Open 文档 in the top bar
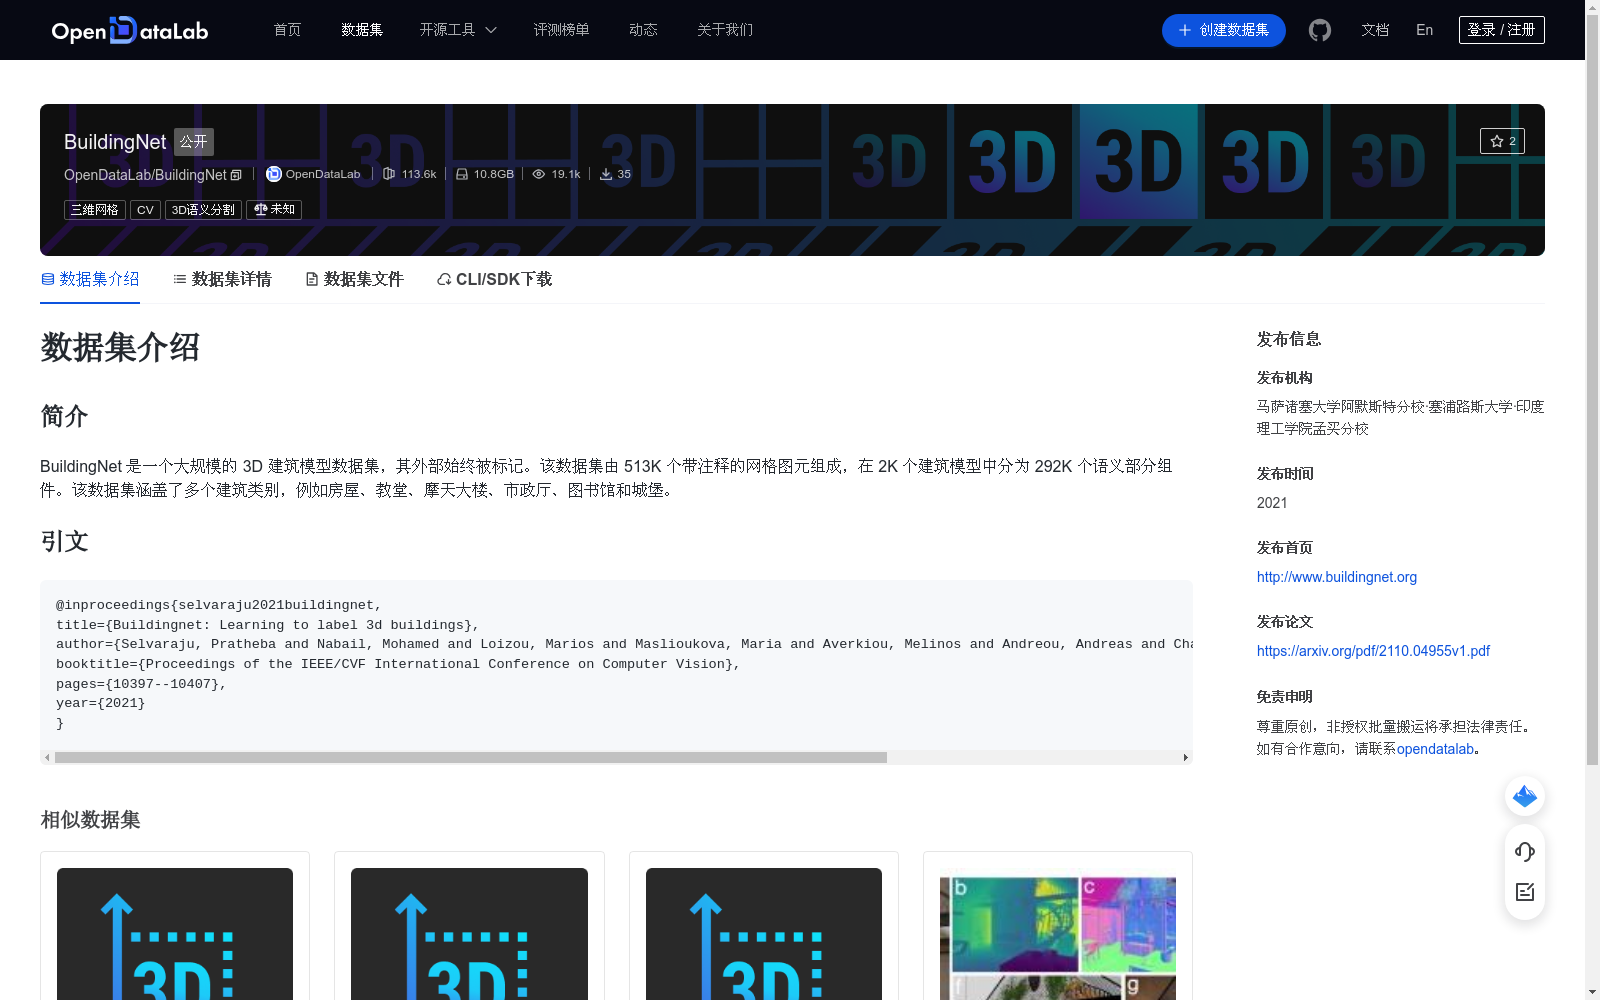Screen dimensions: 1600x1000 [1375, 30]
